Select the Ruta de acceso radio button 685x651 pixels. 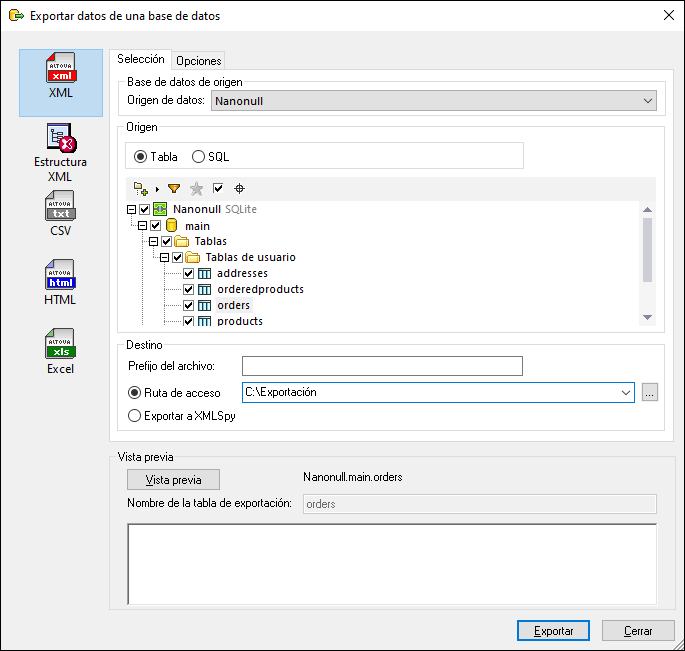coord(134,393)
